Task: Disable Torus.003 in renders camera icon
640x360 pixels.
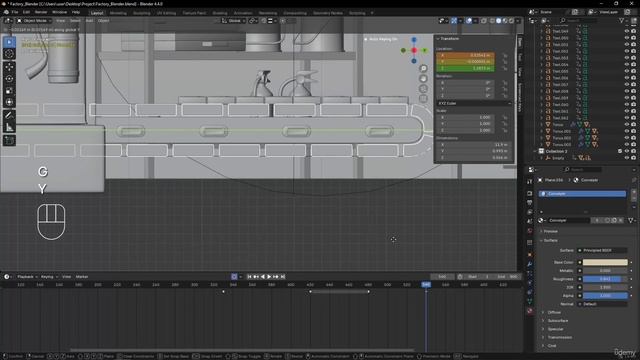Action: (633, 144)
